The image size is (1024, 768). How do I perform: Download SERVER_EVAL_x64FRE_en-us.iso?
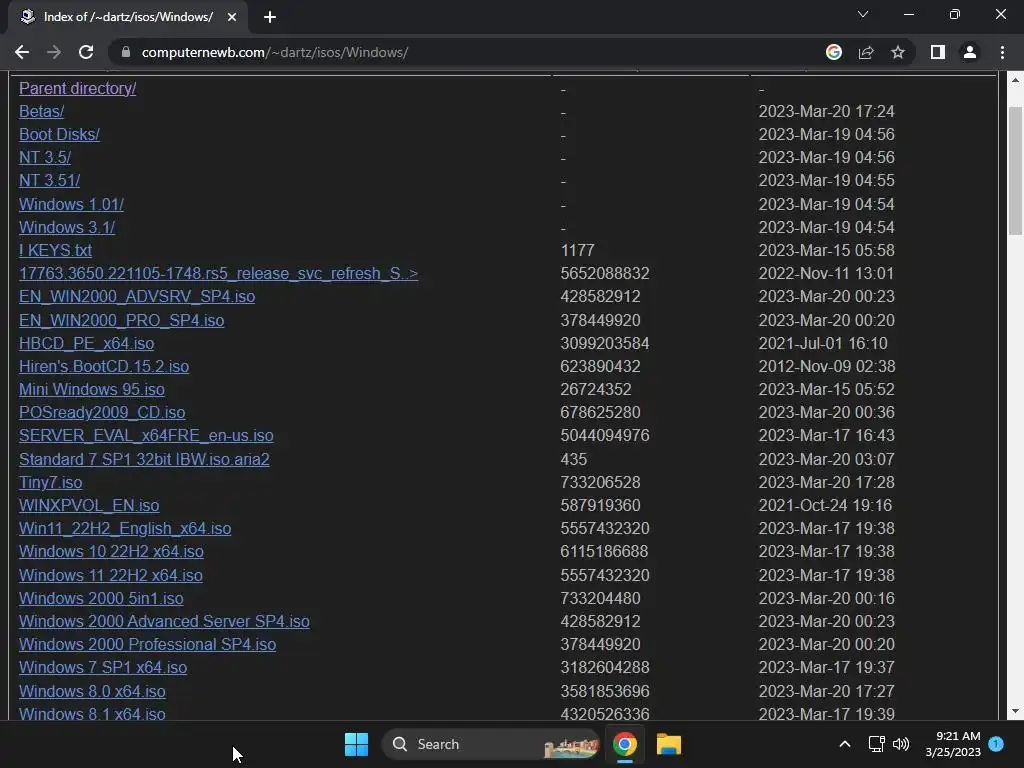(x=146, y=436)
